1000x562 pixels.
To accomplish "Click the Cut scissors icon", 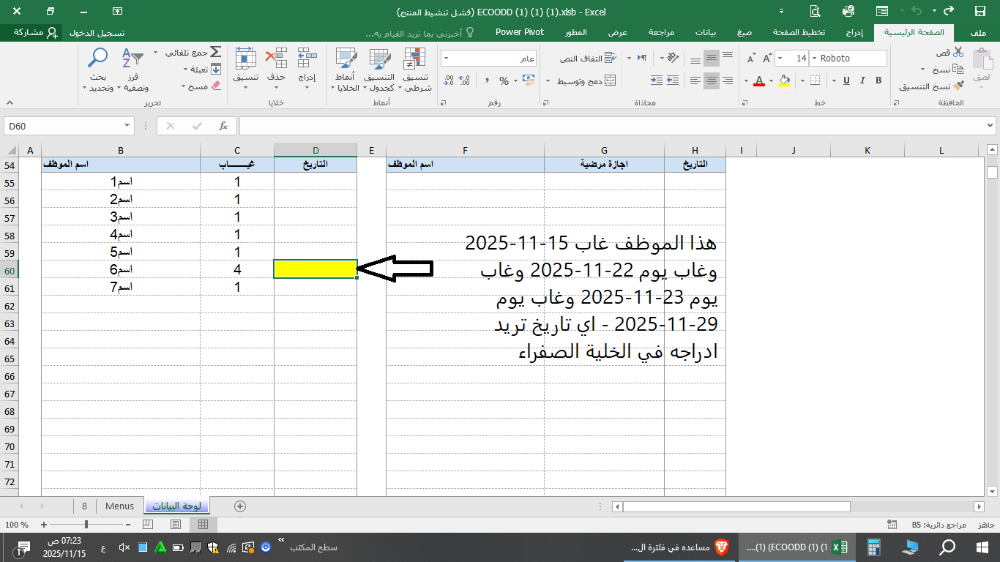I will point(958,51).
